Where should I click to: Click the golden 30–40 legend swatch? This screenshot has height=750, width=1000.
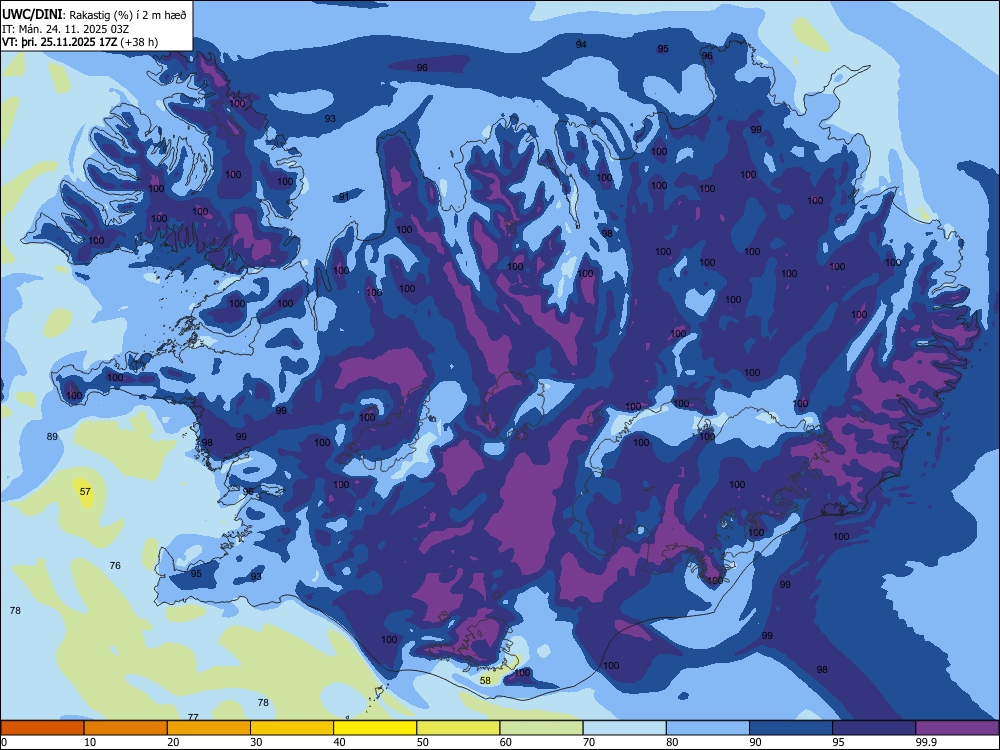(x=292, y=728)
